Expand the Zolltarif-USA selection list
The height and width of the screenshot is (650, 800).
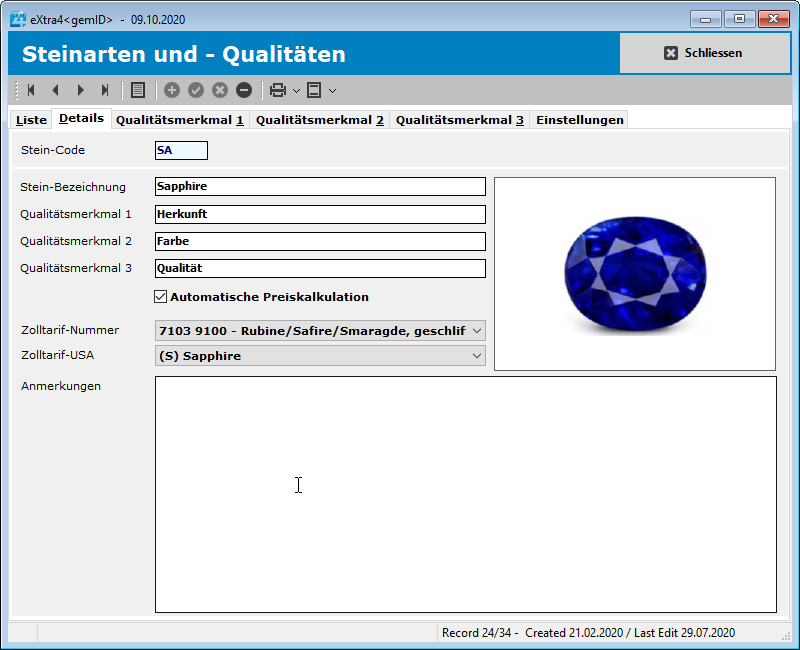click(x=475, y=357)
